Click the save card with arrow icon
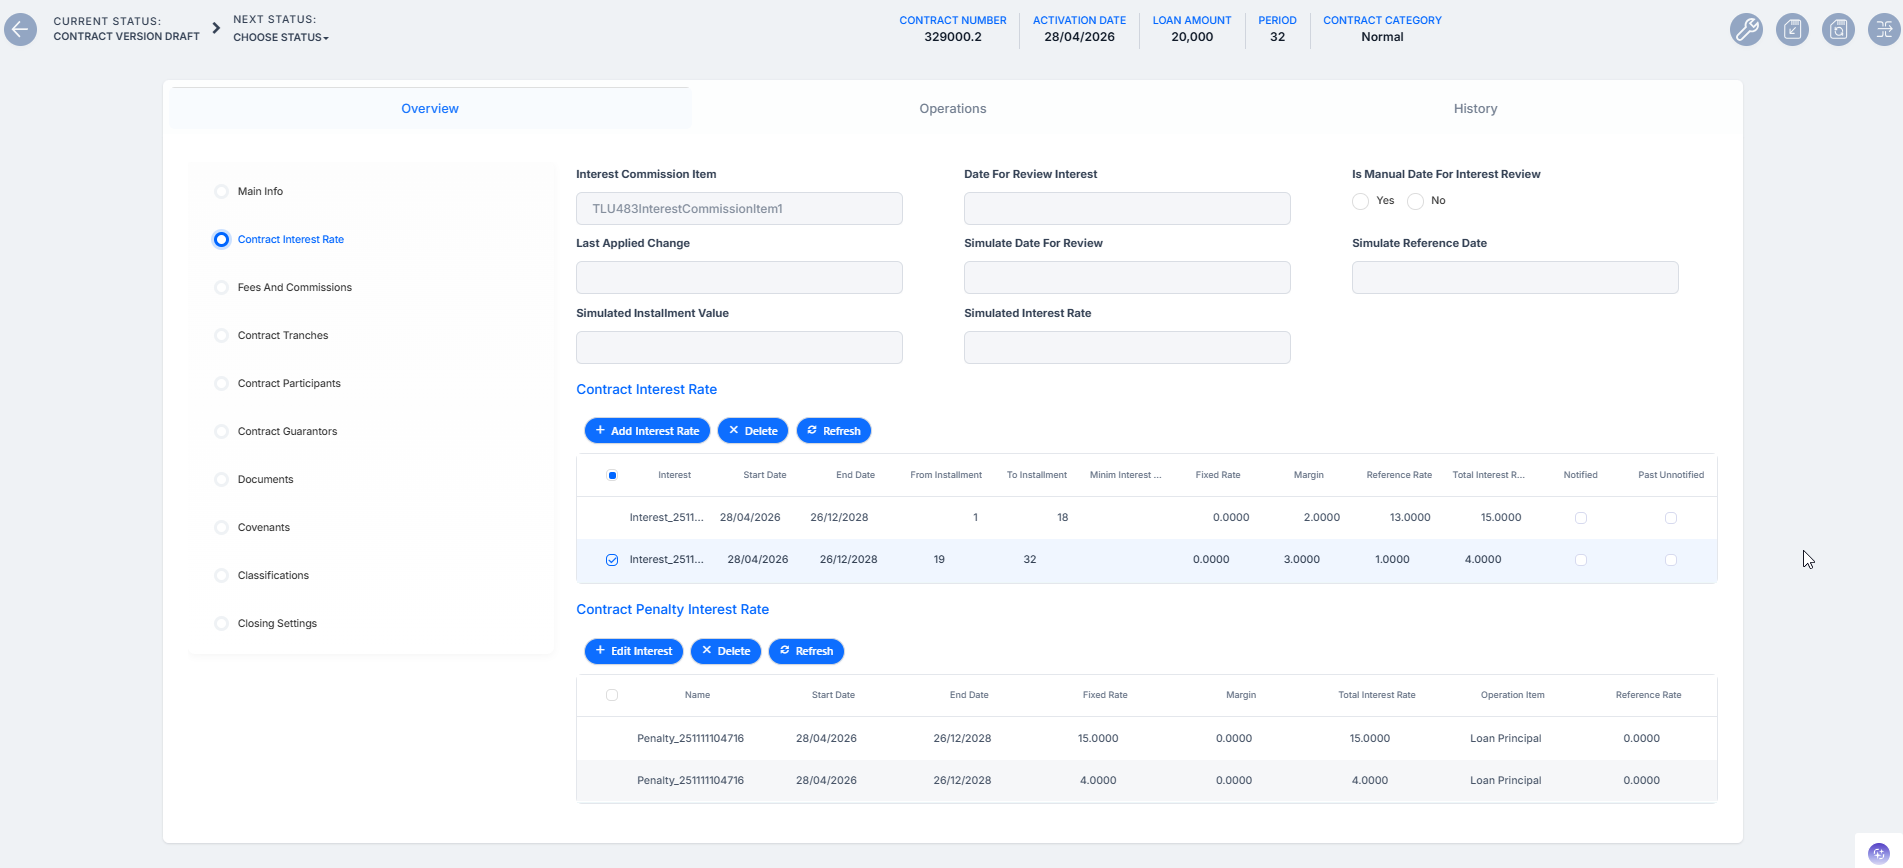Image resolution: width=1903 pixels, height=868 pixels. tap(1792, 29)
